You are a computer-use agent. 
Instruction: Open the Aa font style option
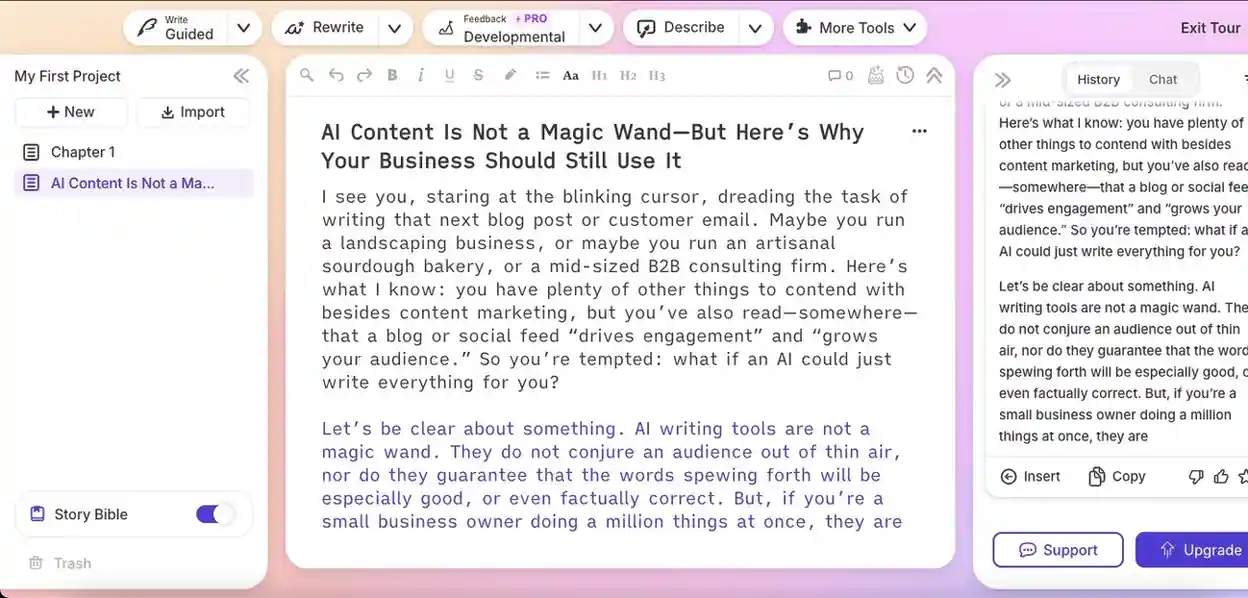571,75
